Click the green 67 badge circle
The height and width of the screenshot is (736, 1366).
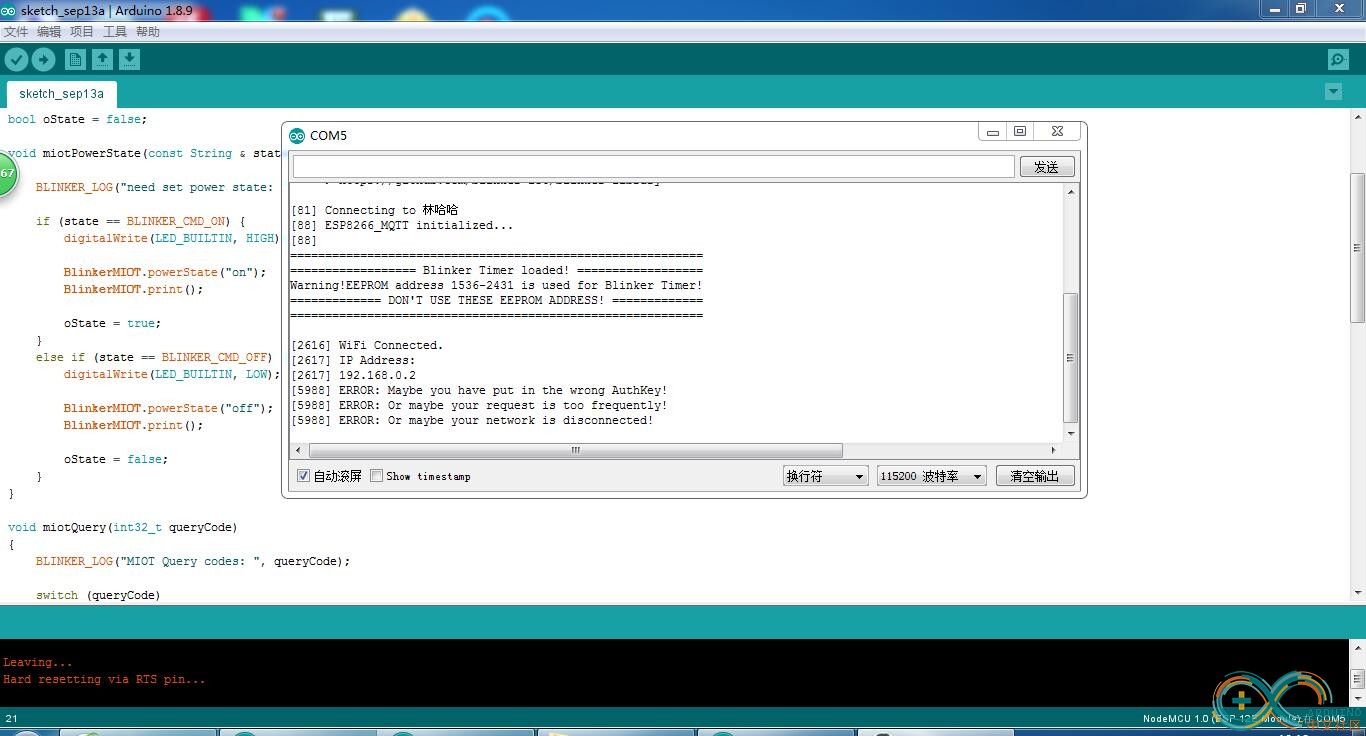(x=6, y=174)
